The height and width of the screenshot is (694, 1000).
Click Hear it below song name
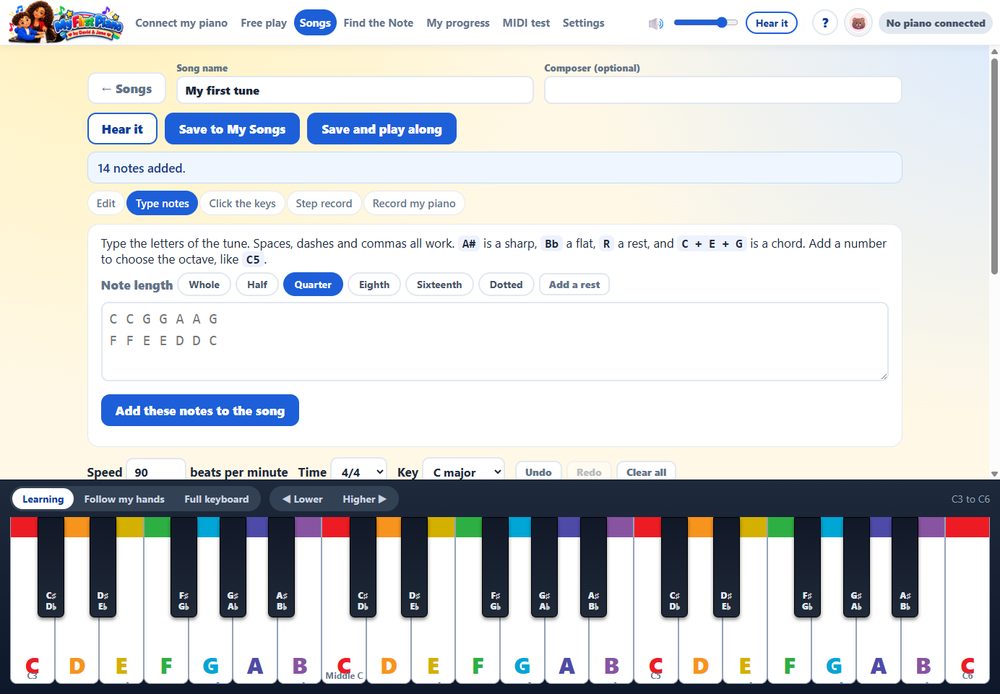pyautogui.click(x=122, y=129)
